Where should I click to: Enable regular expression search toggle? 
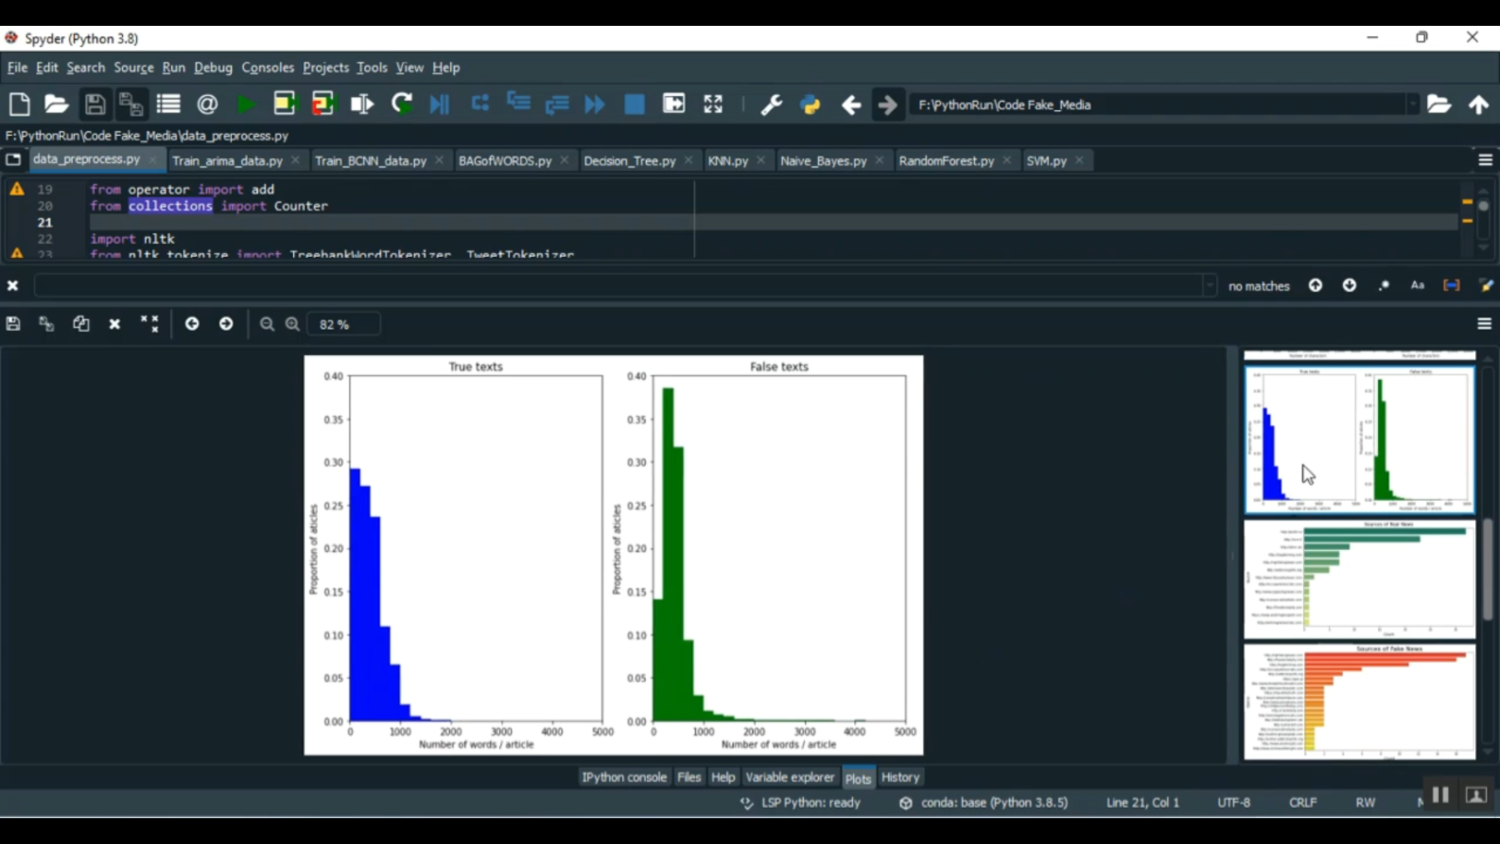1384,286
